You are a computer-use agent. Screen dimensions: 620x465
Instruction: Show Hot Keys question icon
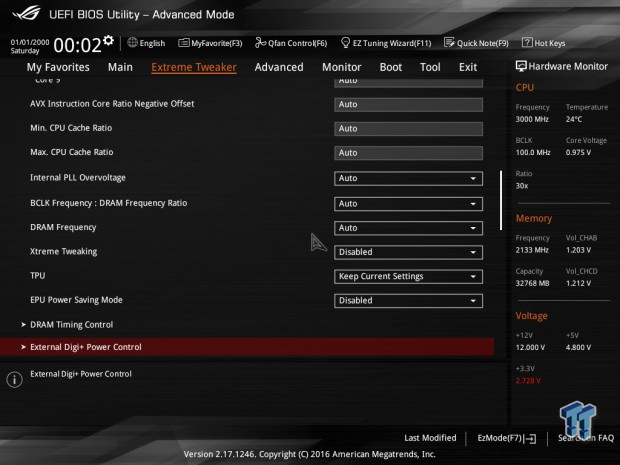pos(527,42)
